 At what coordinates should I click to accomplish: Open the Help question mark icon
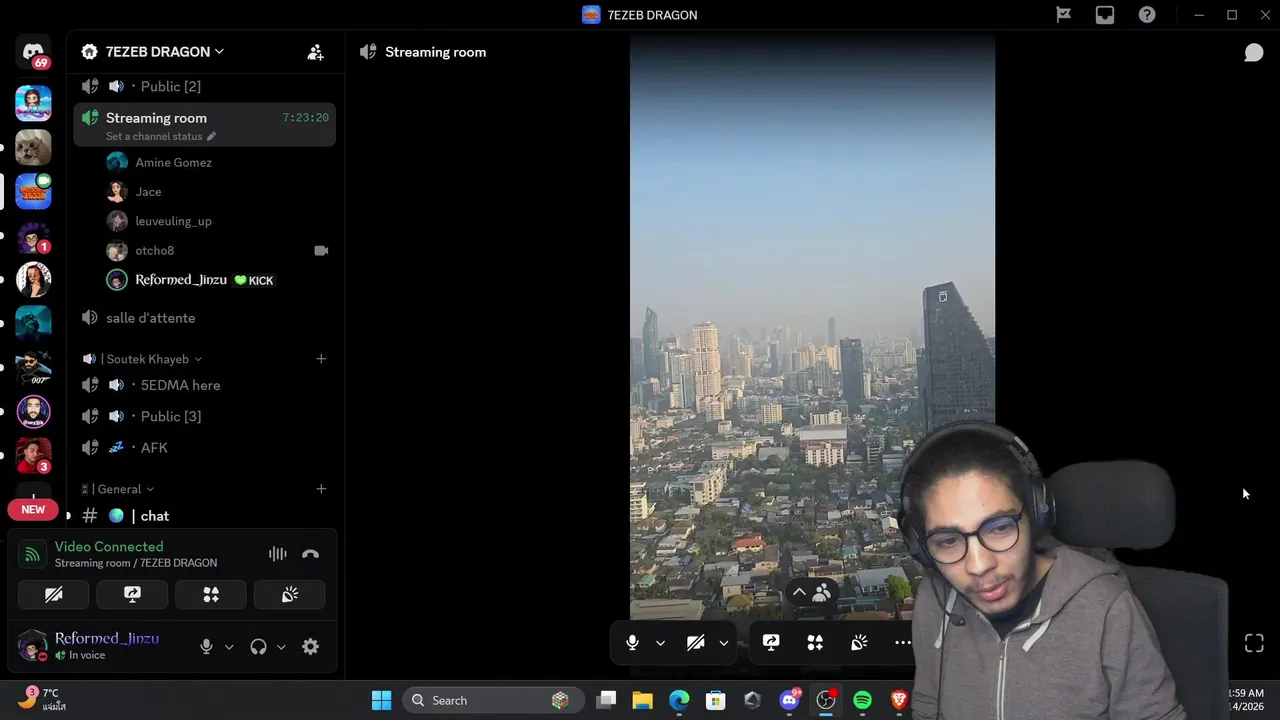pos(1147,15)
